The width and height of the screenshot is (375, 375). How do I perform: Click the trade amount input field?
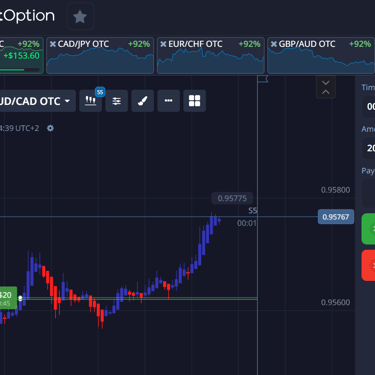click(x=369, y=148)
